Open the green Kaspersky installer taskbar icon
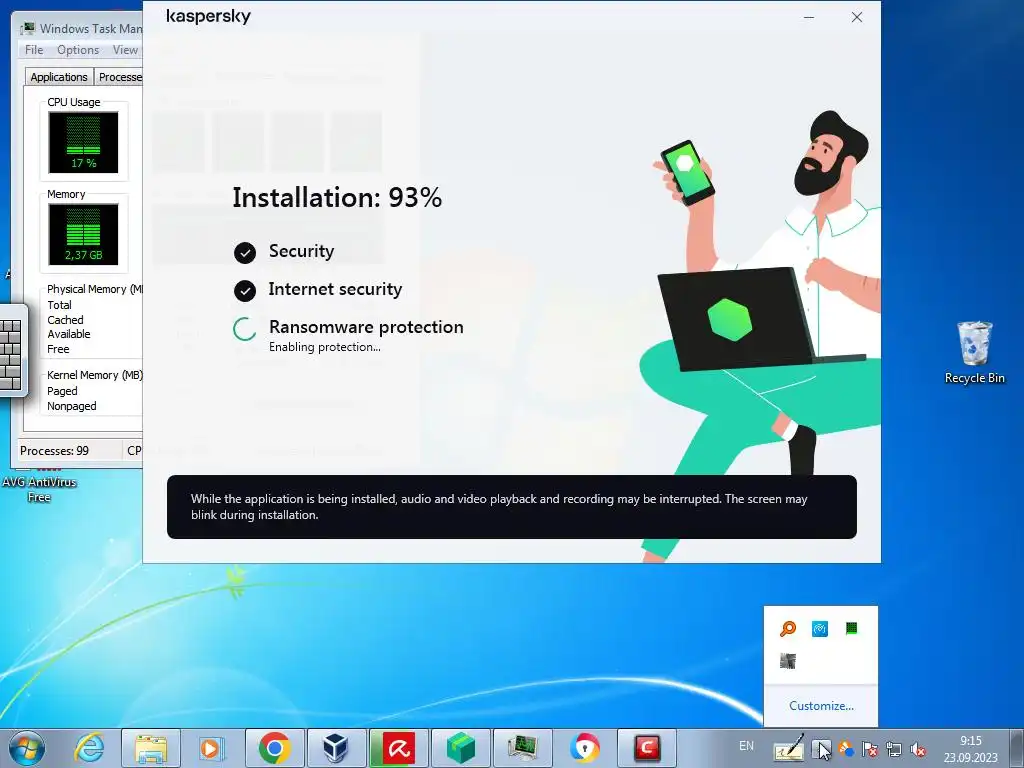 460,748
